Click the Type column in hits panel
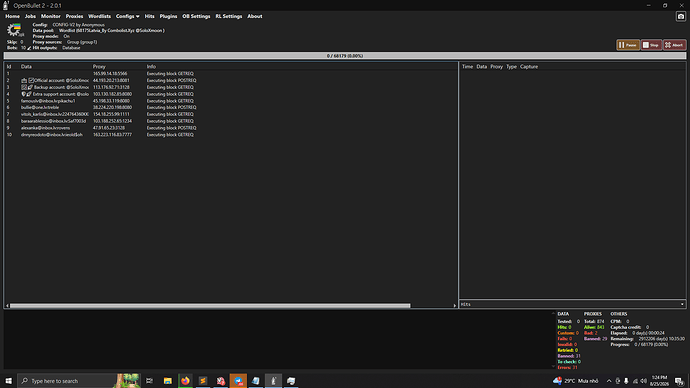Screen dimensions: 690x388 [511, 67]
